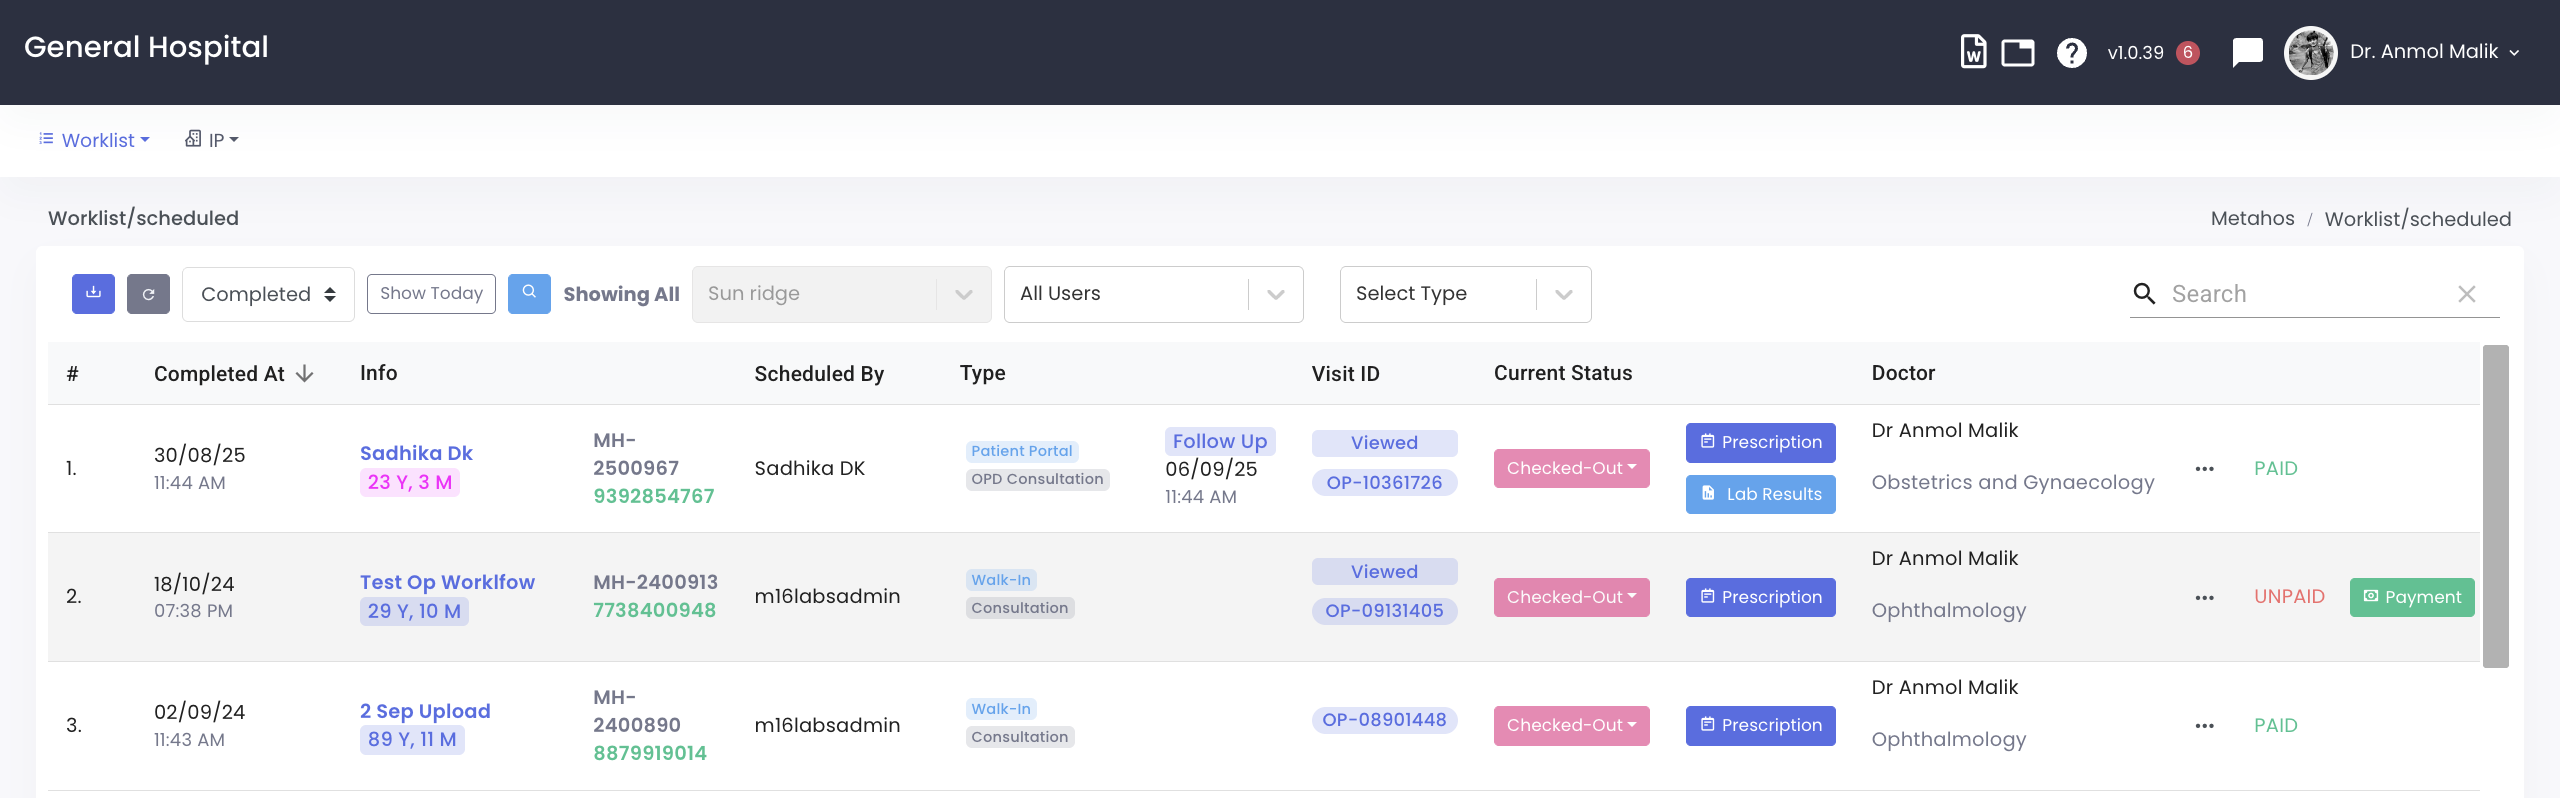Open the folder icon in top bar

pos(2017,52)
